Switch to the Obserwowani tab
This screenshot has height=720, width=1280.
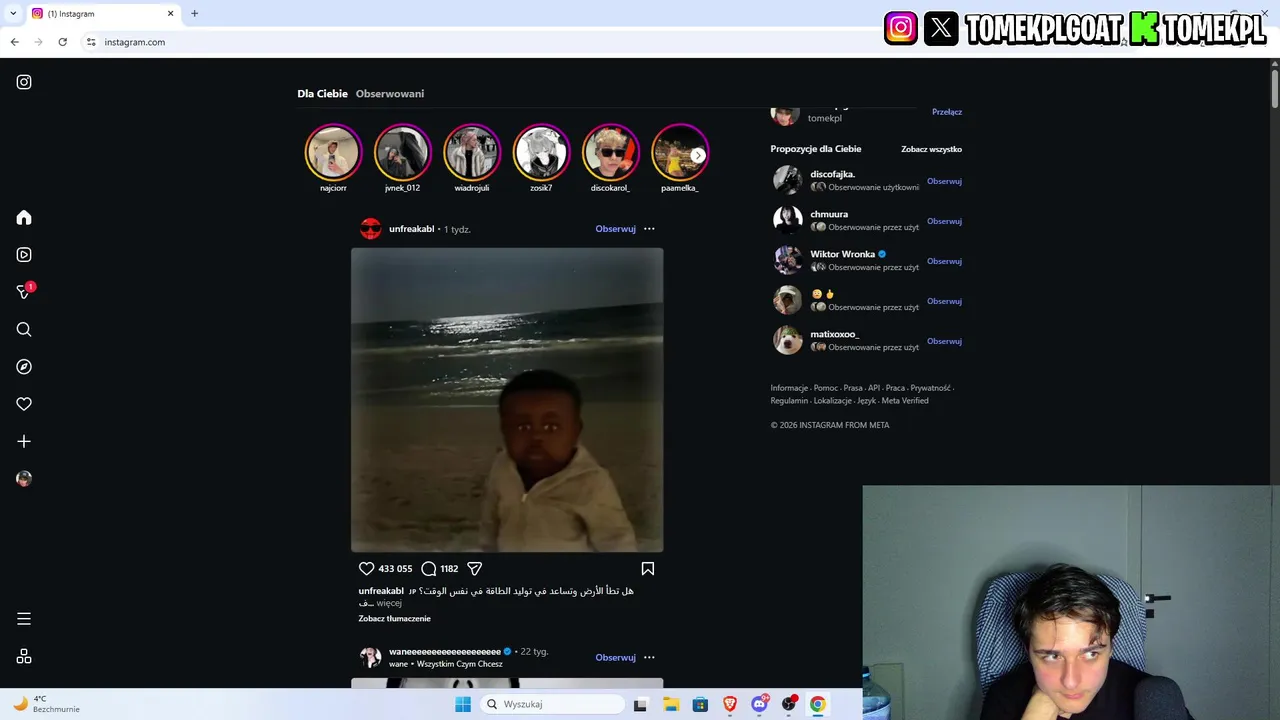[x=390, y=93]
